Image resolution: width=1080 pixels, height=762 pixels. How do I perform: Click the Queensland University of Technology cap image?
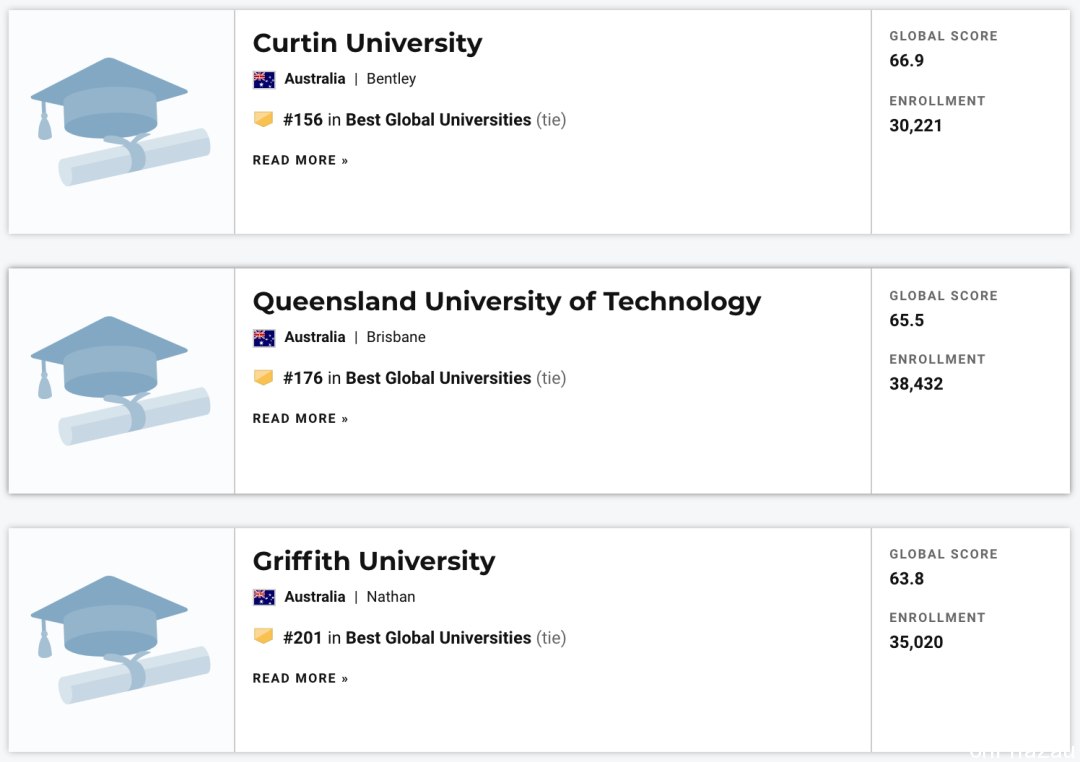(121, 381)
